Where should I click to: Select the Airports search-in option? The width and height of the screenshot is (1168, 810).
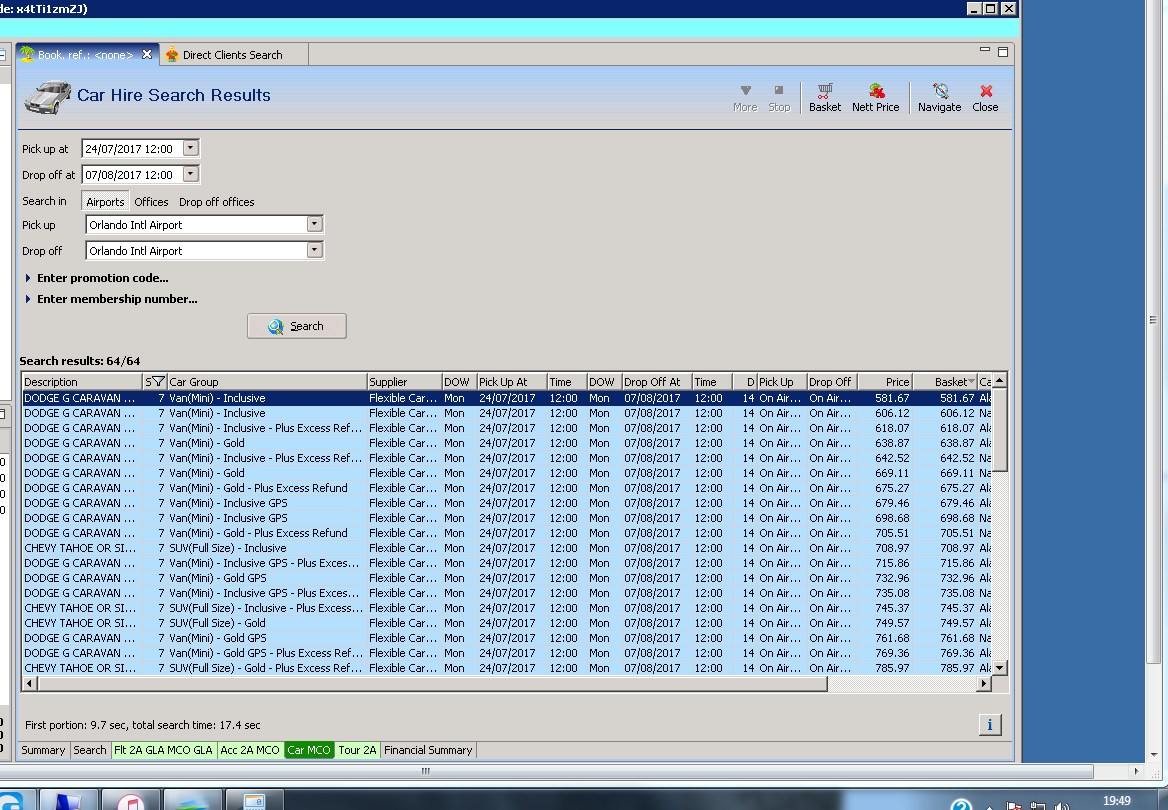click(x=105, y=202)
